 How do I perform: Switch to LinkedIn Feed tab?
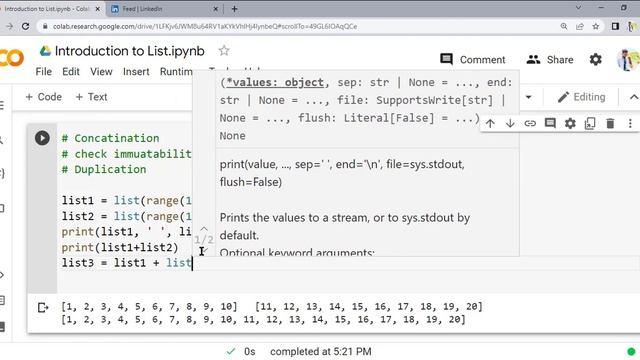[163, 9]
